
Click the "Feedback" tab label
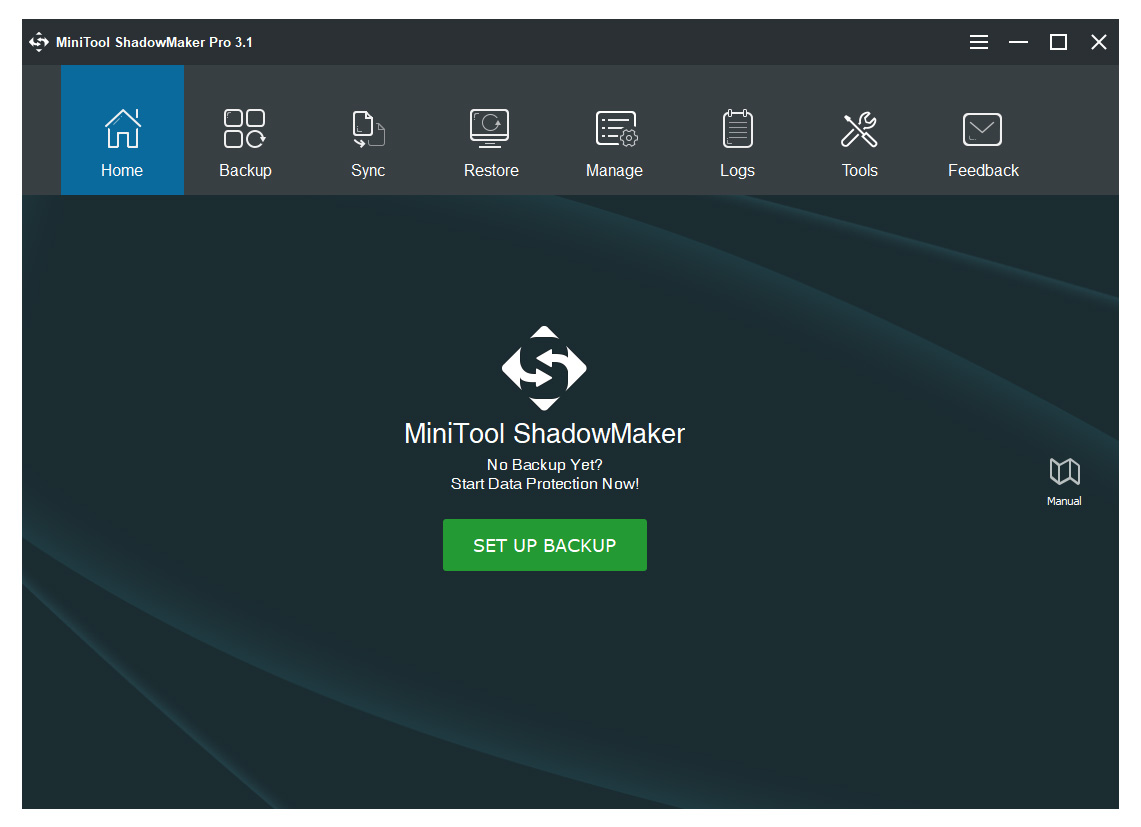point(983,170)
